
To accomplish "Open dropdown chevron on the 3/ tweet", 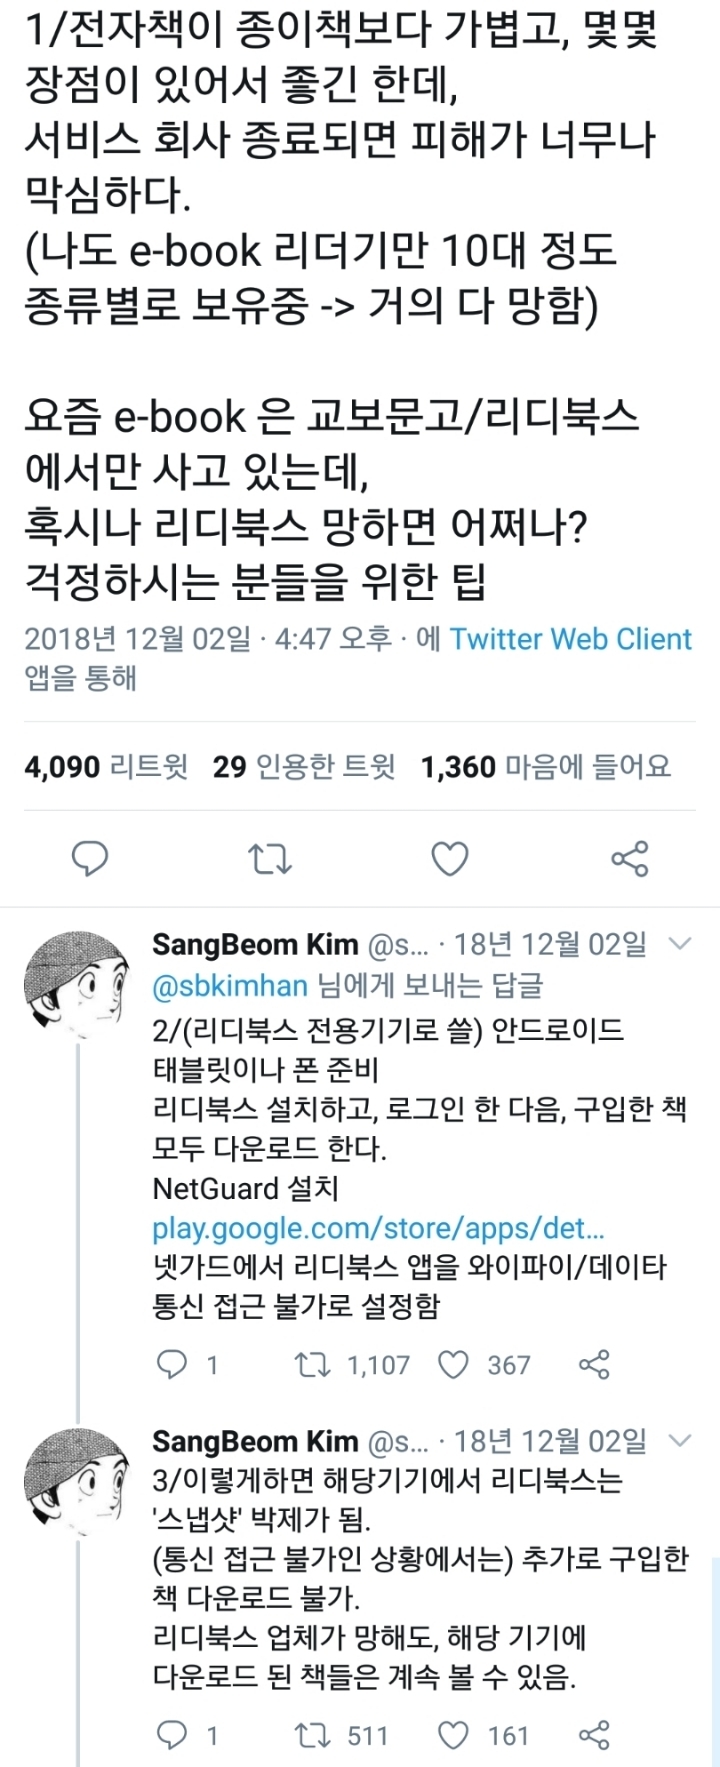I will tap(680, 1441).
